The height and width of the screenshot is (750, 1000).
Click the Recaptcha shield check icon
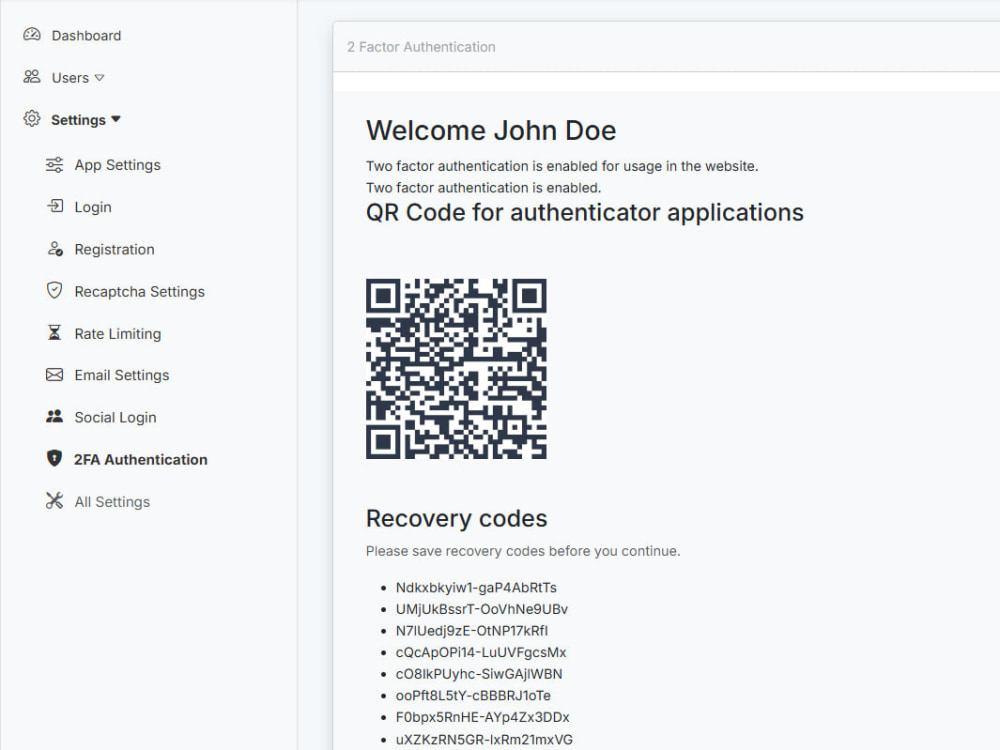coord(55,291)
